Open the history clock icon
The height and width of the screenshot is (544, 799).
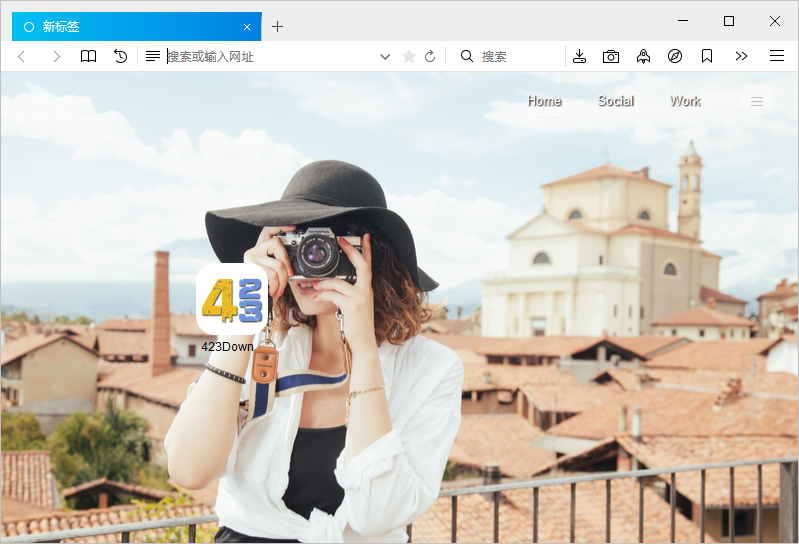[121, 57]
